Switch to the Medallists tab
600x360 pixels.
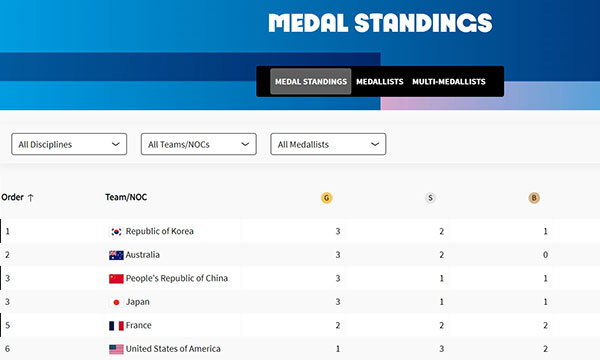coord(380,81)
